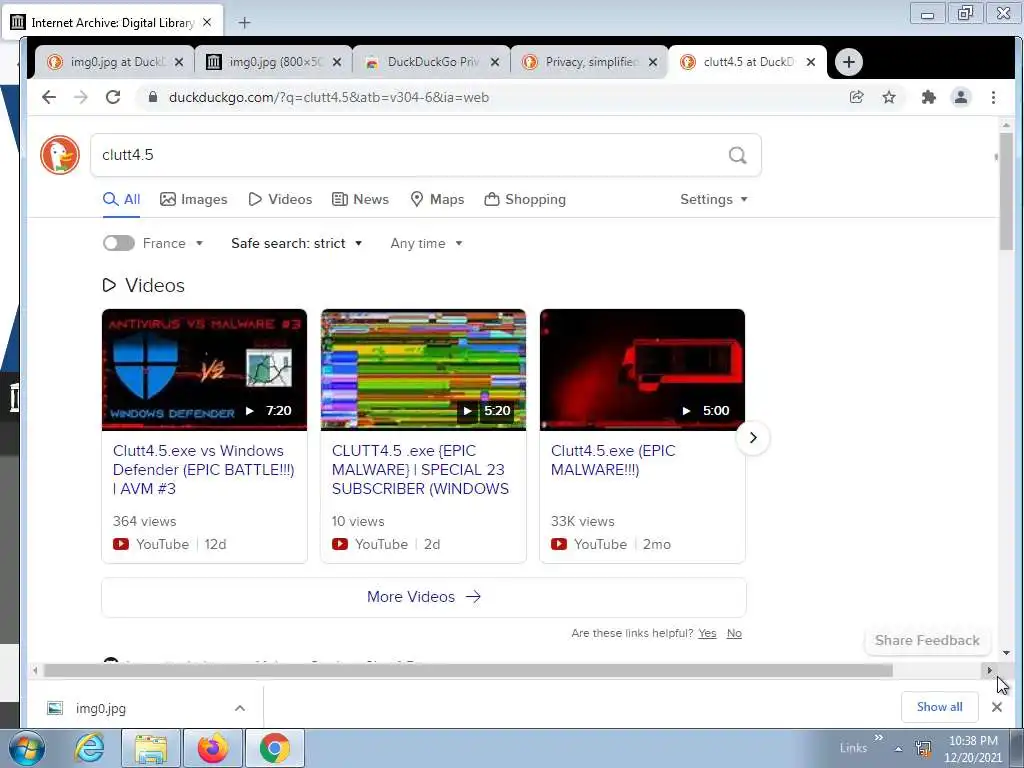The image size is (1024, 768).
Task: Answer No to links helpful
Action: [x=734, y=633]
